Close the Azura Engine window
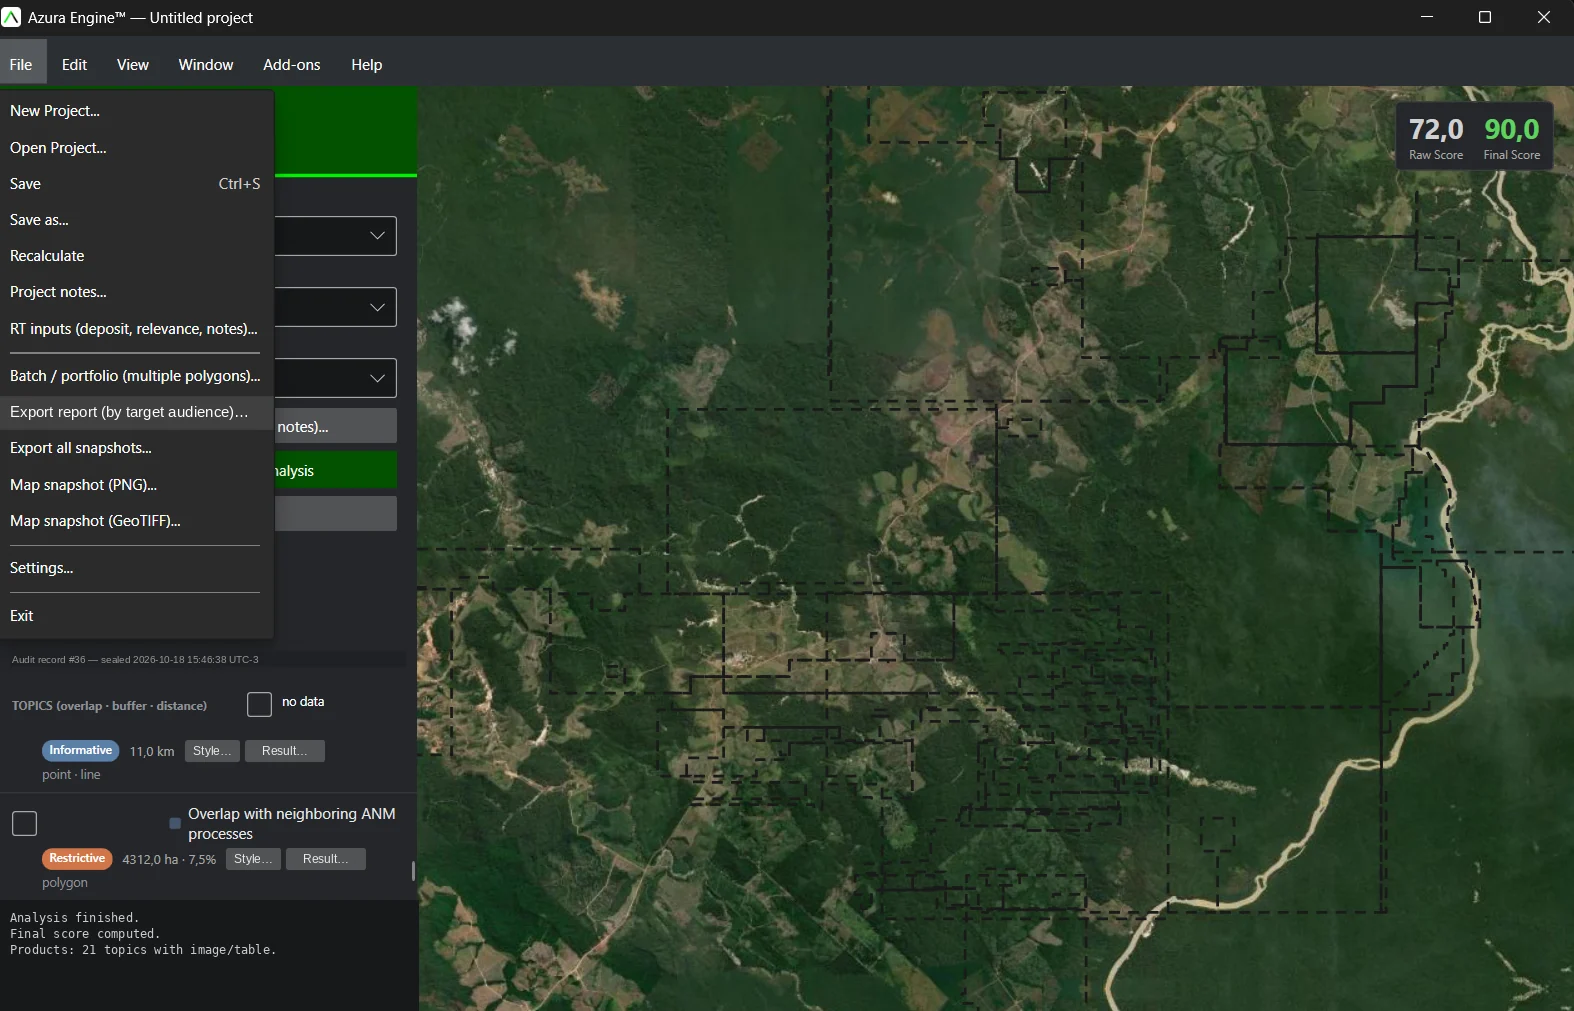 pyautogui.click(x=1544, y=17)
